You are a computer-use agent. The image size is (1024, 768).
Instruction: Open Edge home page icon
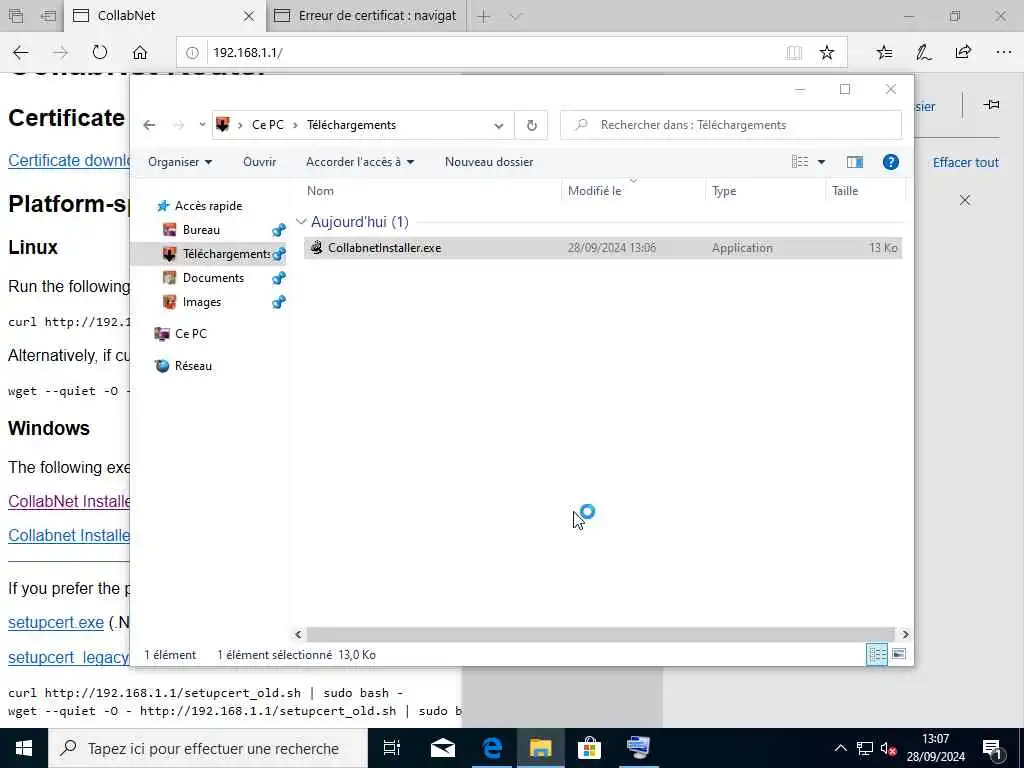click(x=140, y=52)
